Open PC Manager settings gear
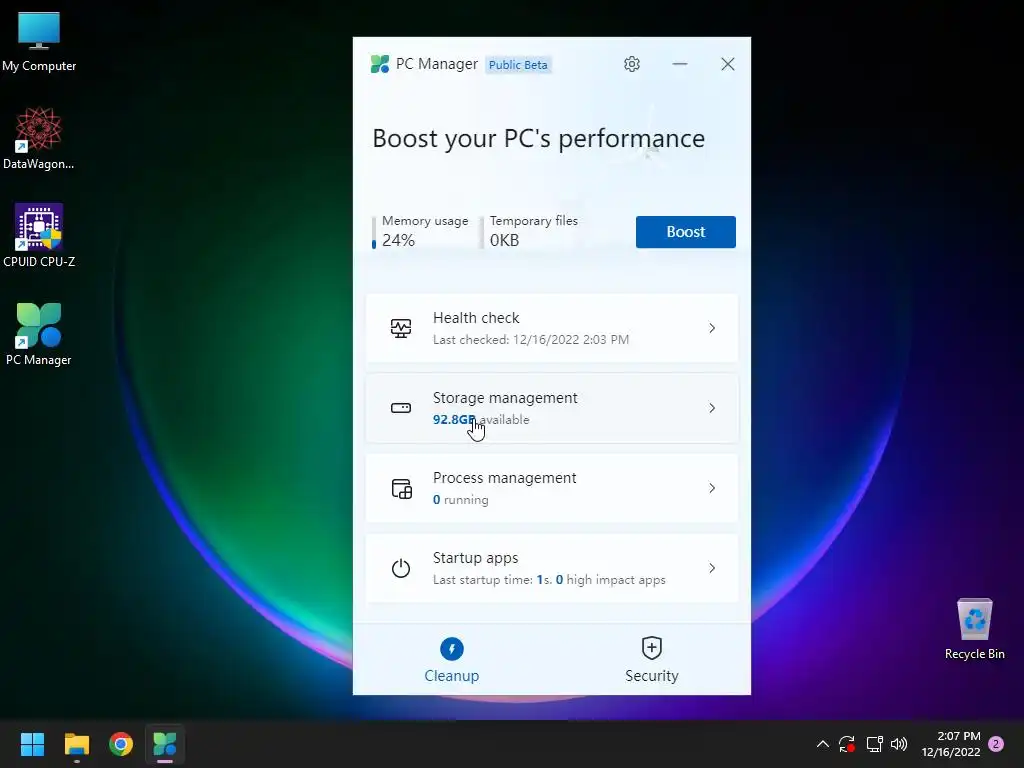 [632, 64]
